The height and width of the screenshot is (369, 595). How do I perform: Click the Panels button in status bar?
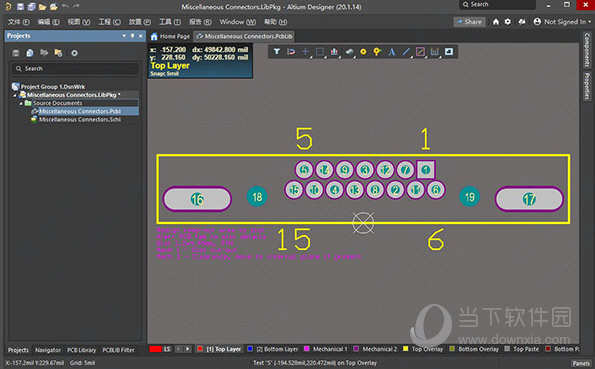tap(581, 363)
